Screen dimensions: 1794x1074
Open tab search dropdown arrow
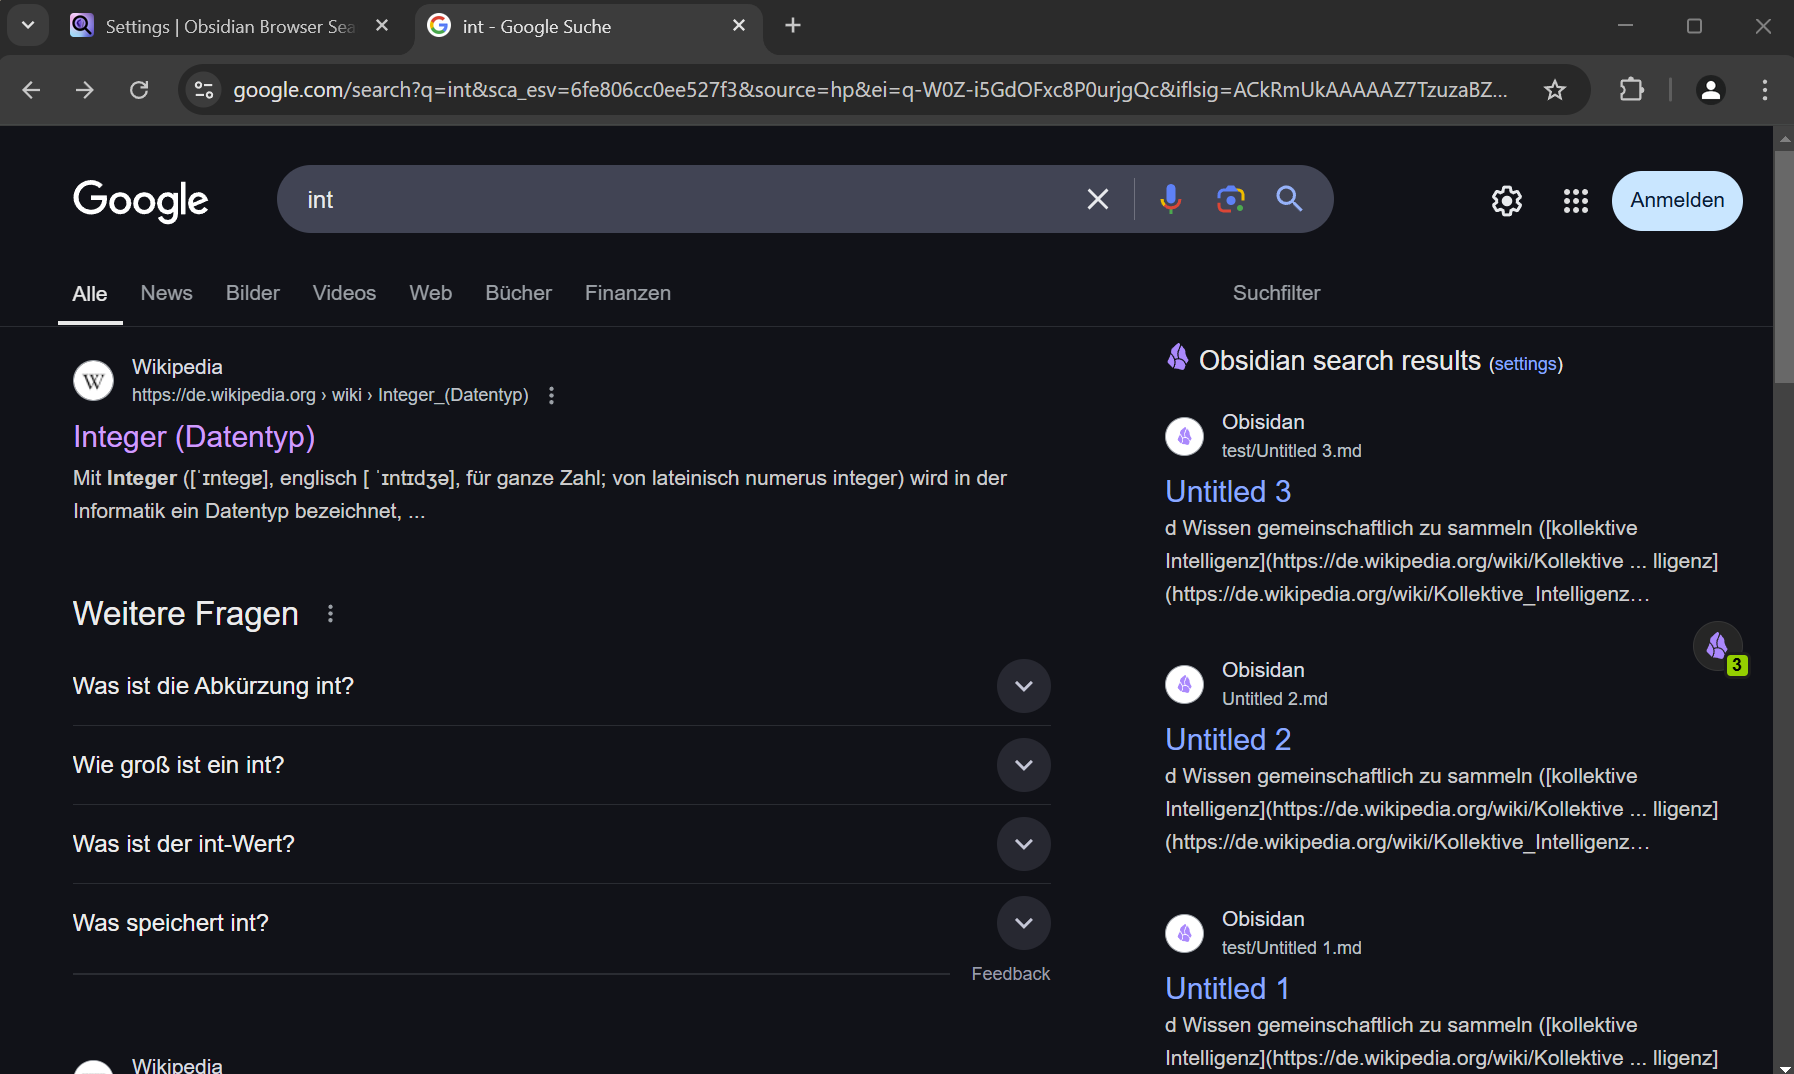(x=28, y=26)
